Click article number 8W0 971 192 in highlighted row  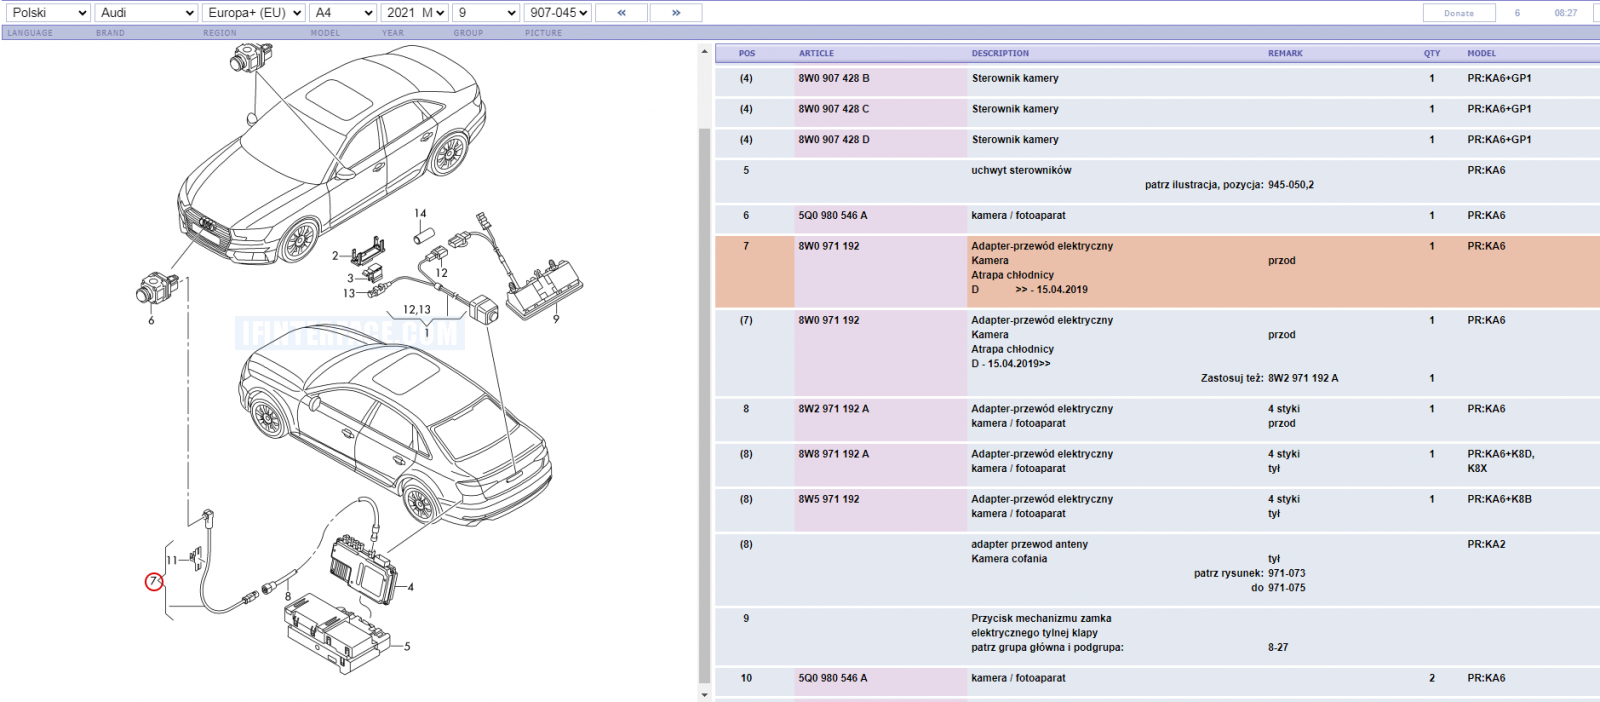(x=829, y=246)
